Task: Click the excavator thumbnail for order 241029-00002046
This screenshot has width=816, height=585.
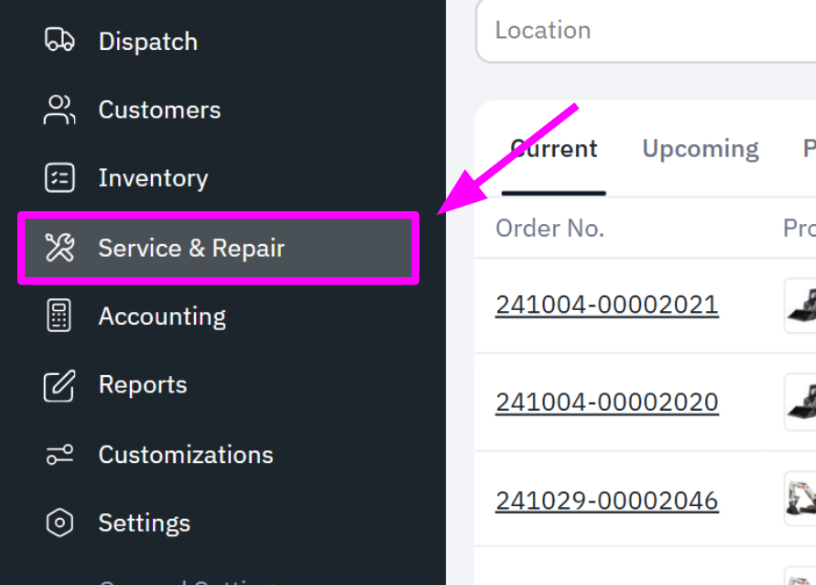Action: point(803,499)
